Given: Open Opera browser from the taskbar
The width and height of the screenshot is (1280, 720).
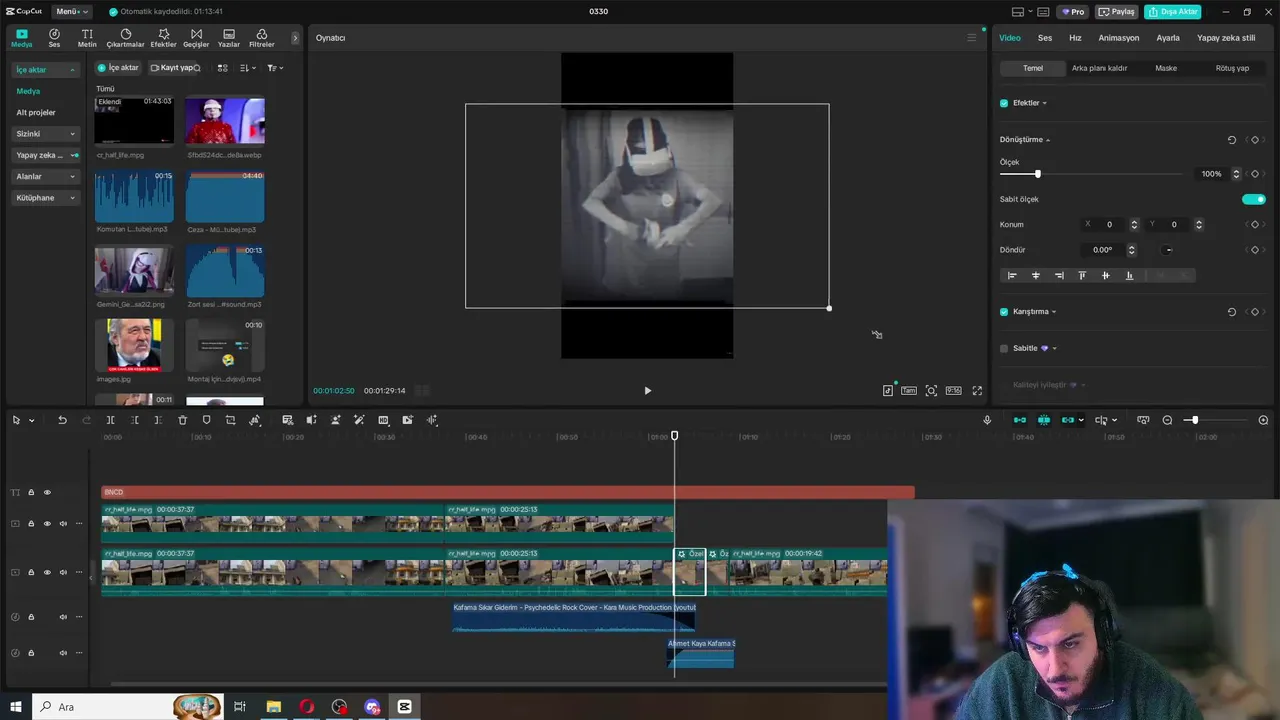Looking at the screenshot, I should click(x=306, y=707).
